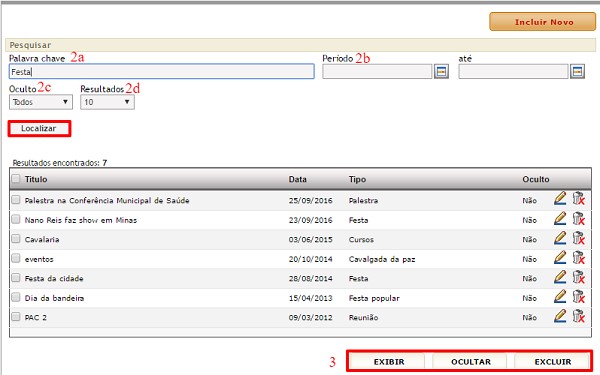The height and width of the screenshot is (375, 600).
Task: Click the type 'Cavalgada da paz'
Action: (x=382, y=259)
